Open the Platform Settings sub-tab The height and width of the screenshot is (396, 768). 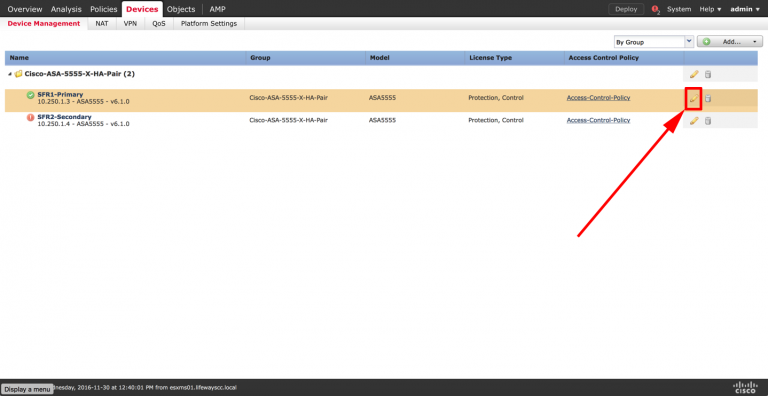point(209,24)
